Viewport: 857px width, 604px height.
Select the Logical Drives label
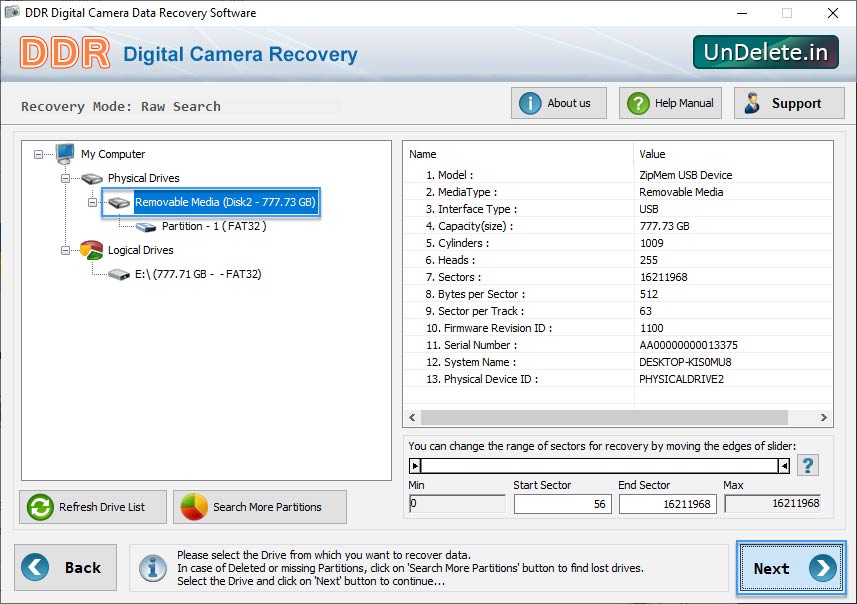[140, 250]
